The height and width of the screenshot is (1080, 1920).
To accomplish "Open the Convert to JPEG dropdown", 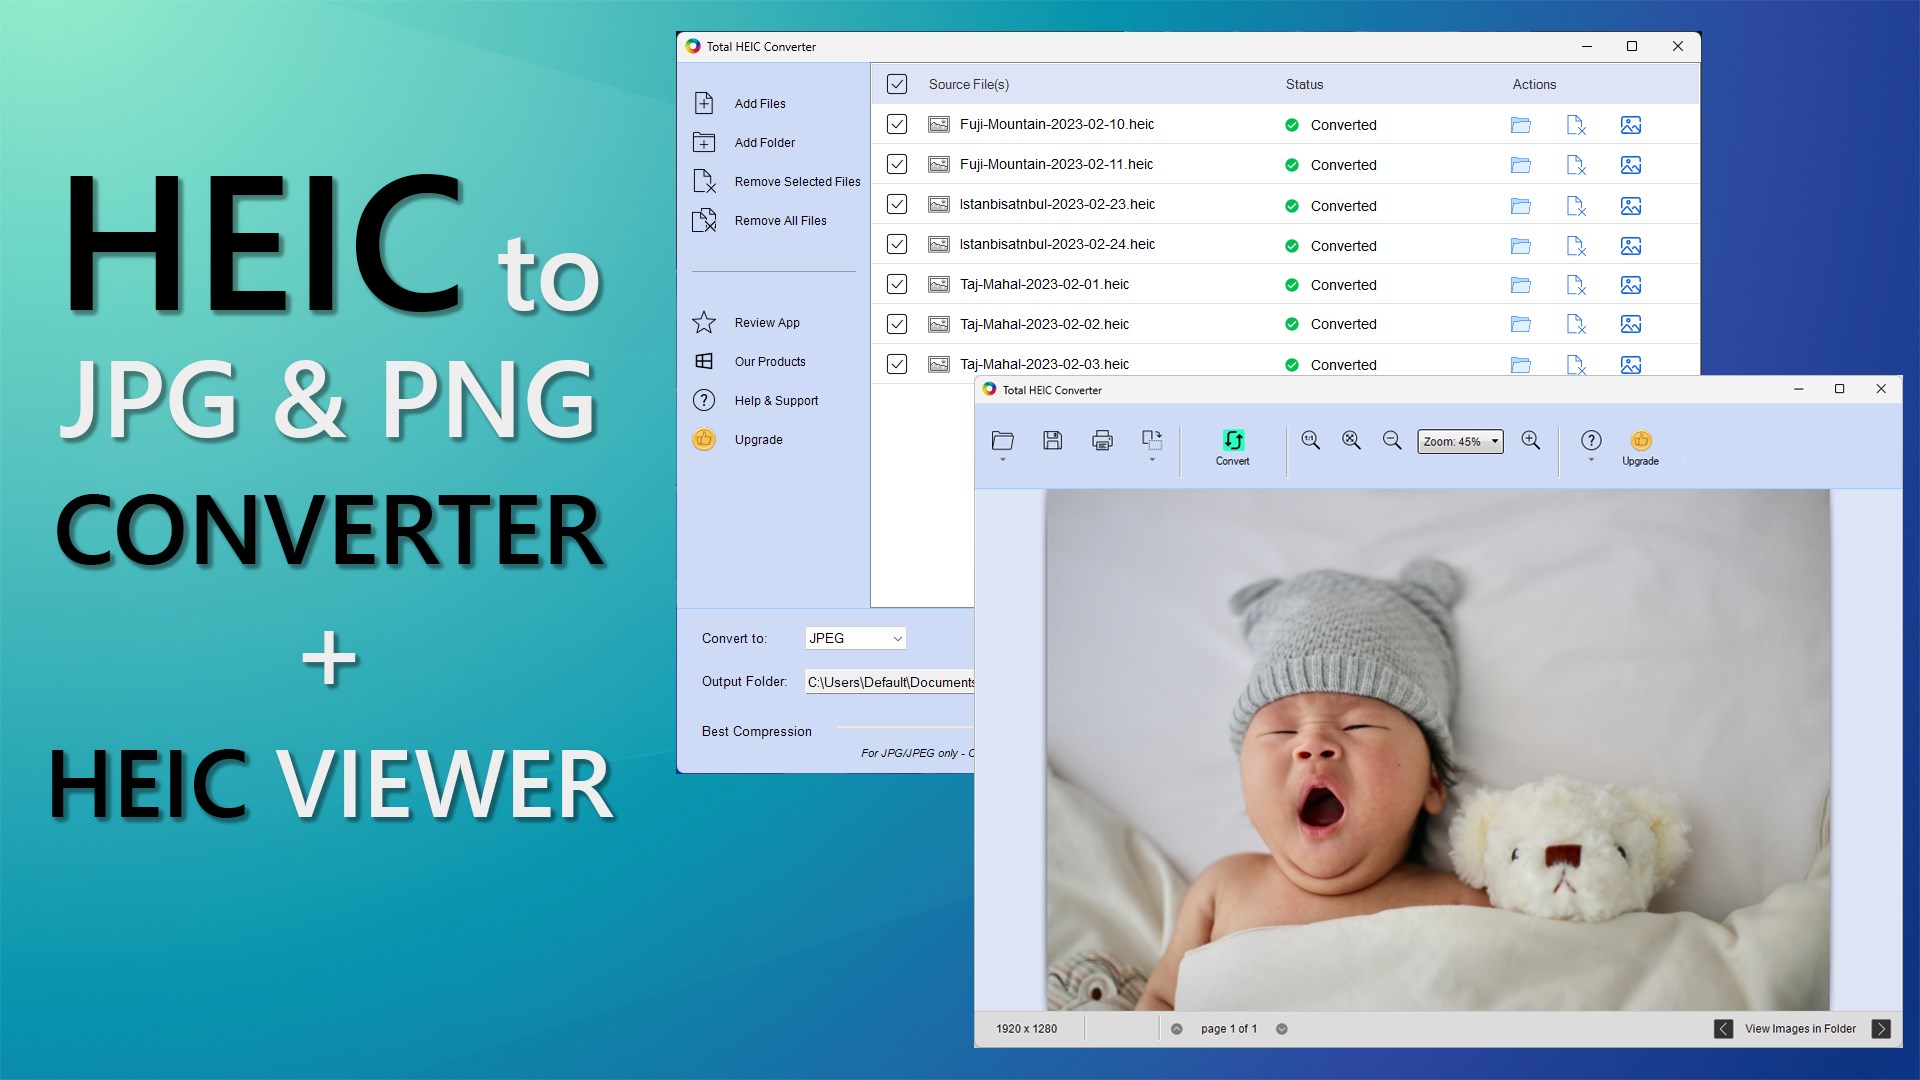I will (x=855, y=638).
